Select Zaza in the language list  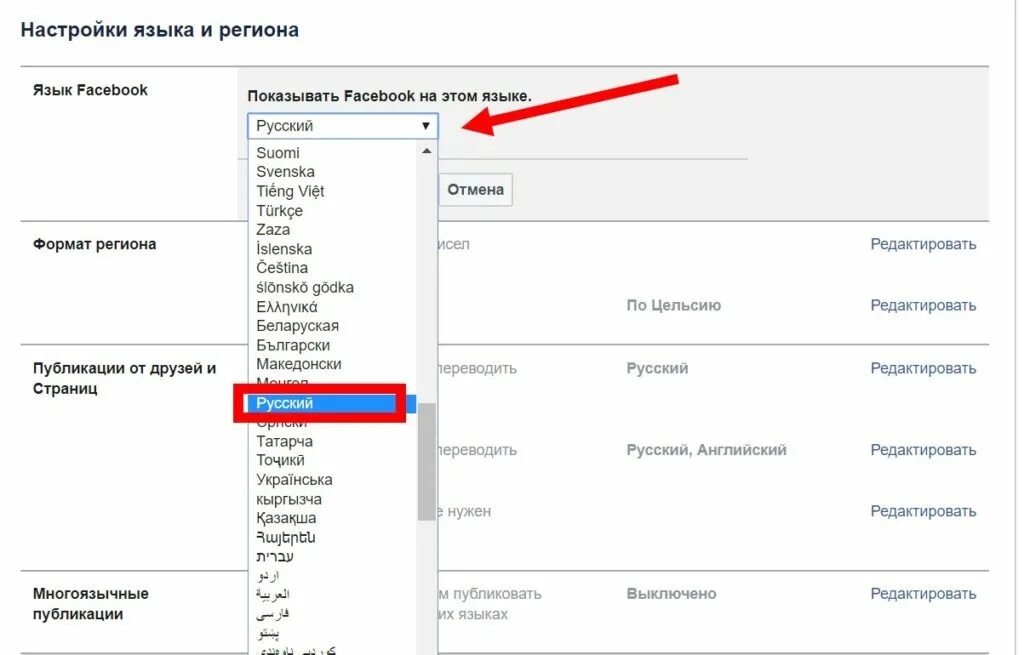click(273, 230)
